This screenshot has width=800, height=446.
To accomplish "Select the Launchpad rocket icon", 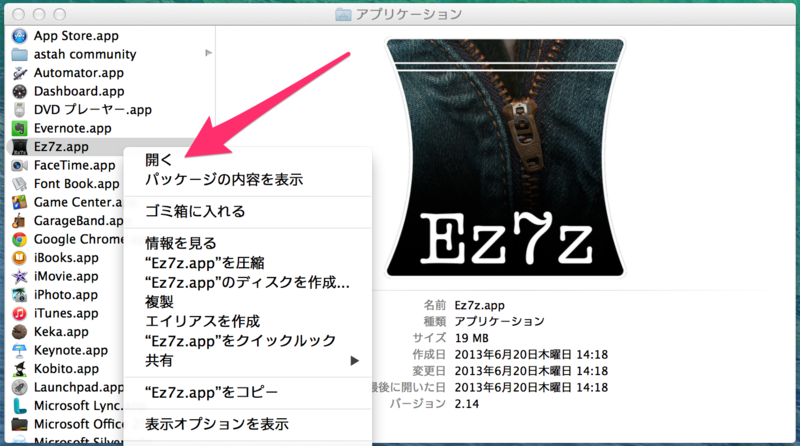I will coord(19,387).
